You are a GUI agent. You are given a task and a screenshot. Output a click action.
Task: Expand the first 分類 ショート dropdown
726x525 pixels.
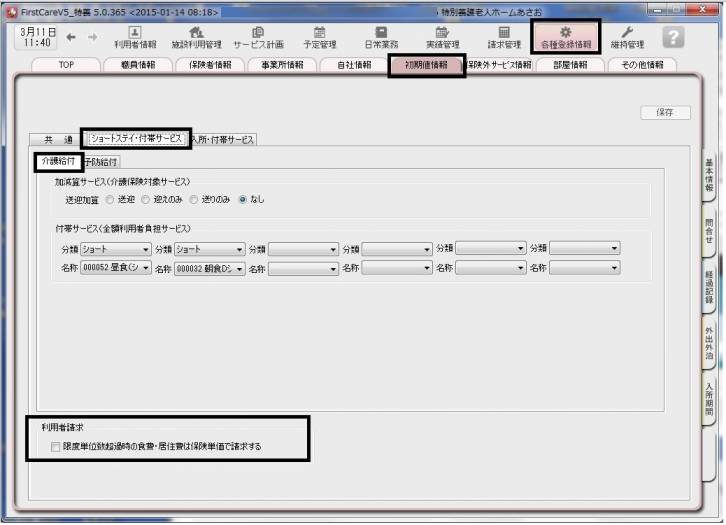click(x=145, y=249)
